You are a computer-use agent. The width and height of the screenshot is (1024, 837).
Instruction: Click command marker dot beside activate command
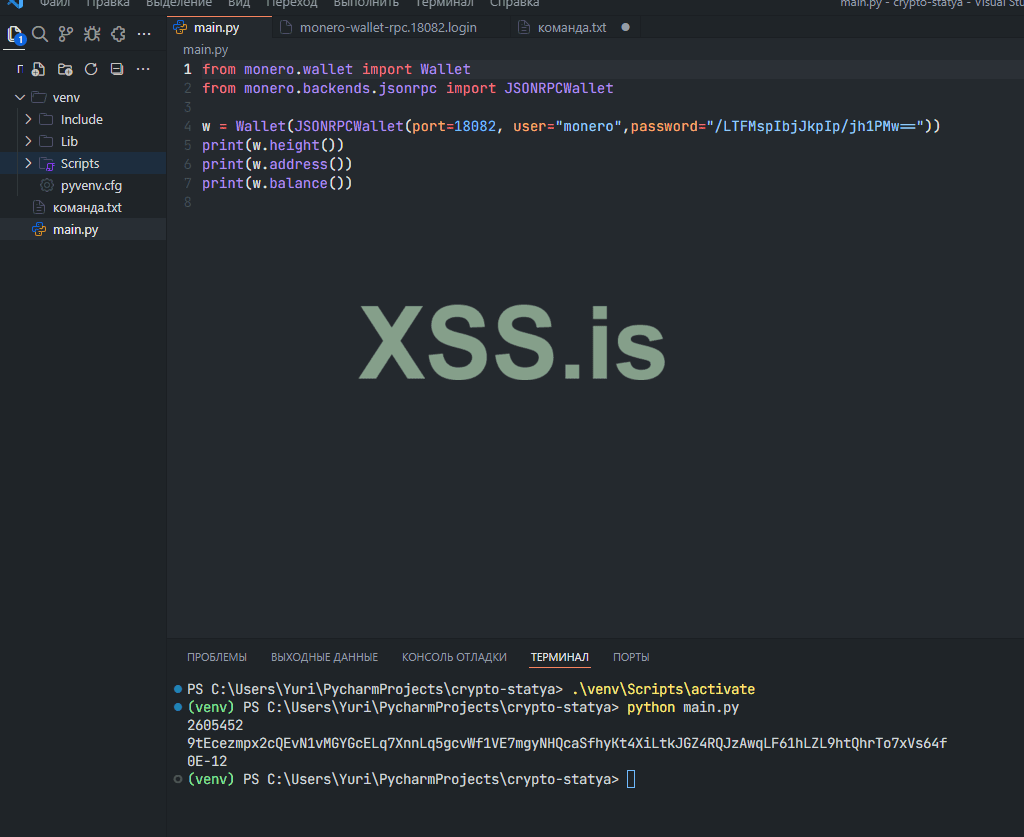tap(178, 689)
